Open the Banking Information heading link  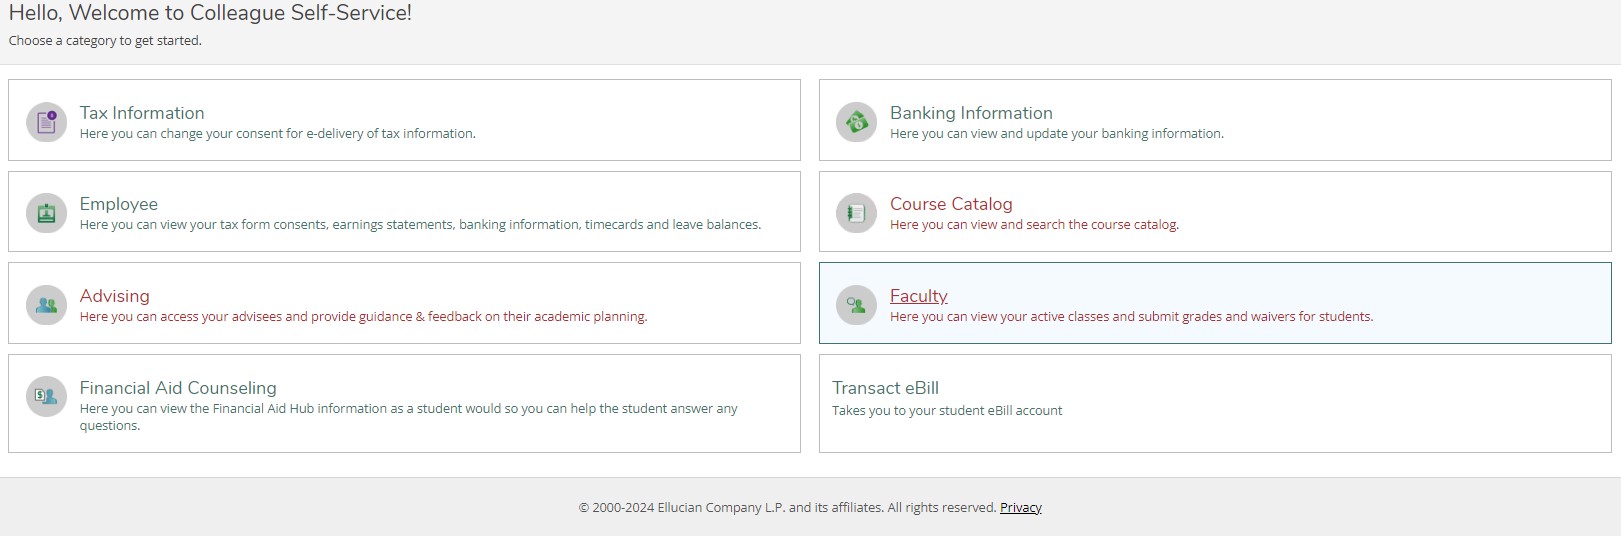point(971,113)
